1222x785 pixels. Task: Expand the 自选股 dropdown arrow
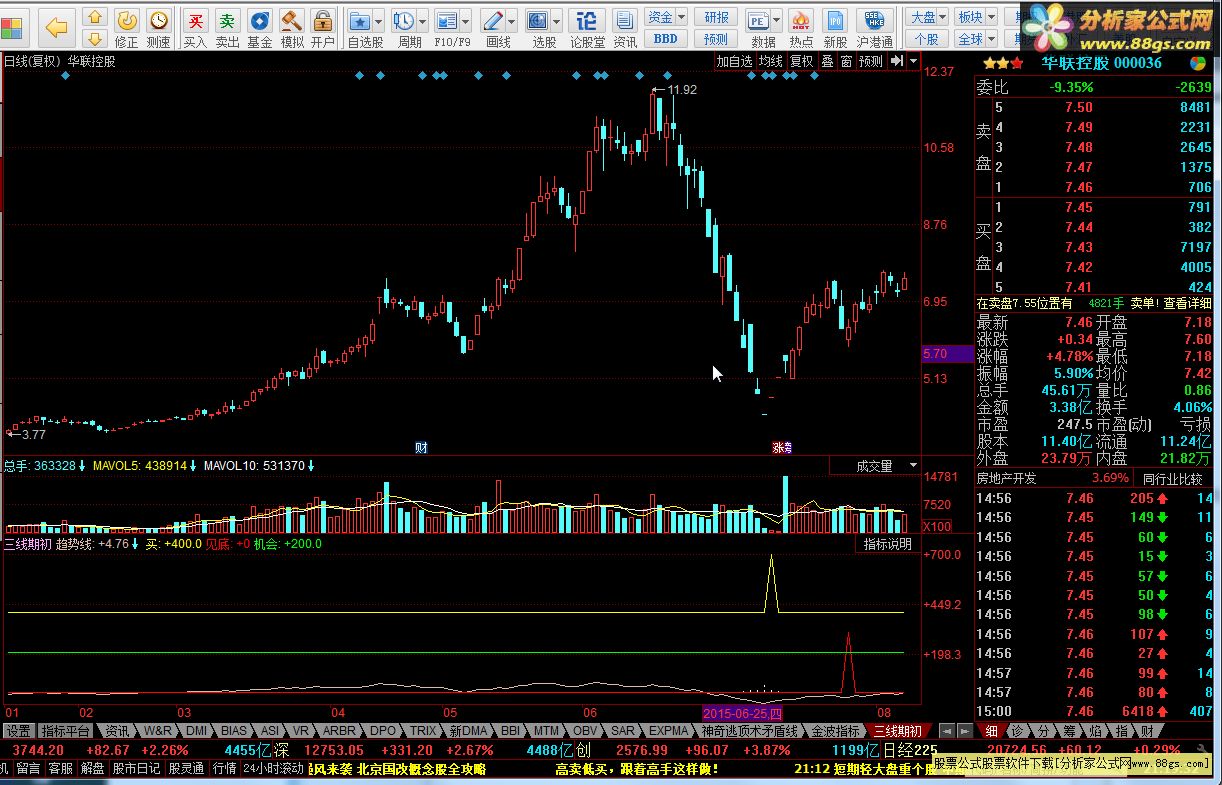tap(380, 20)
